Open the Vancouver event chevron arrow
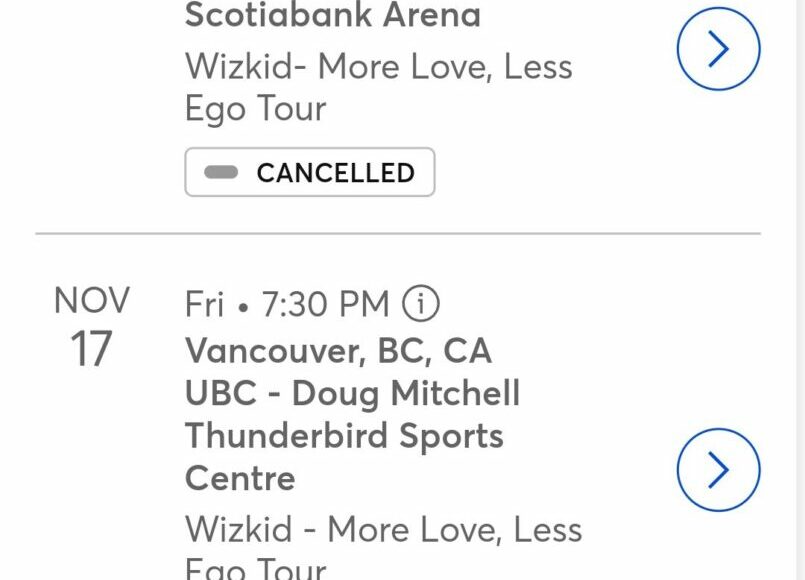Viewport: 805px width, 580px height. click(x=718, y=470)
